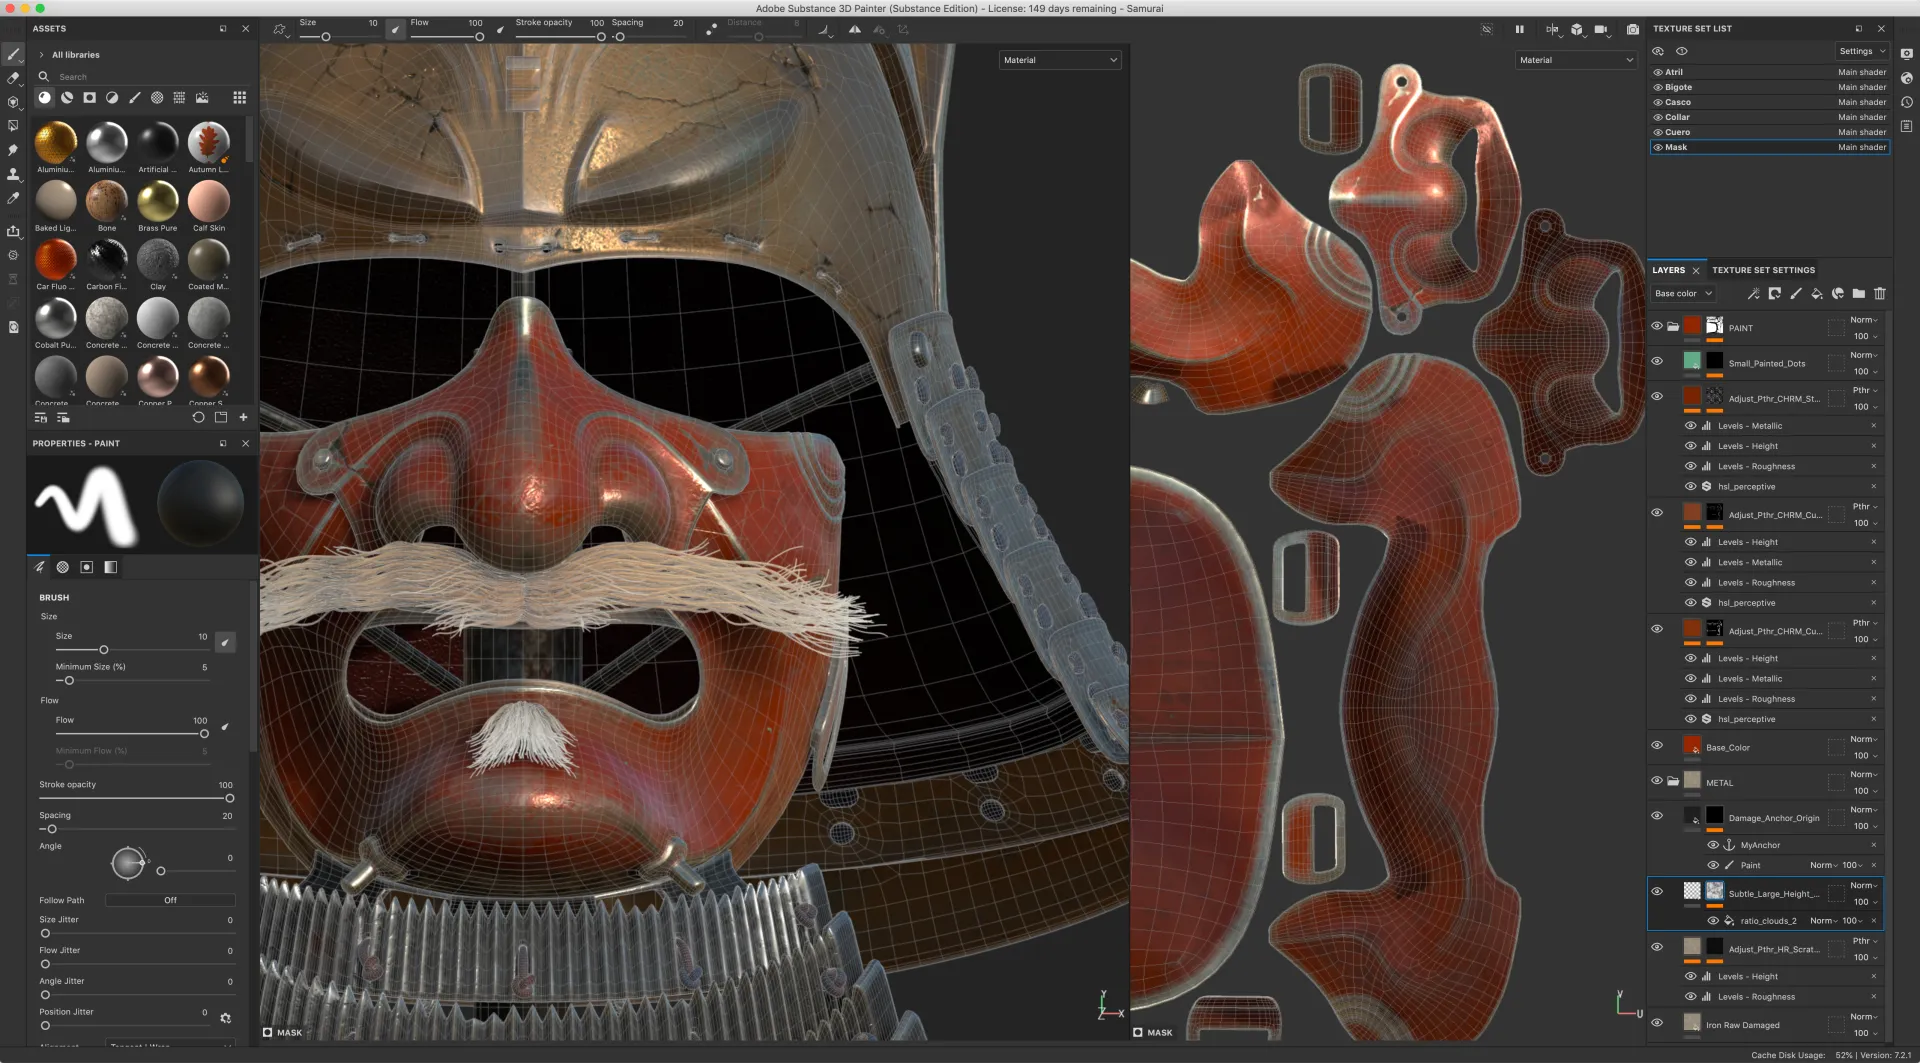Select the Bigote texture set
The height and width of the screenshot is (1063, 1920).
(1679, 87)
